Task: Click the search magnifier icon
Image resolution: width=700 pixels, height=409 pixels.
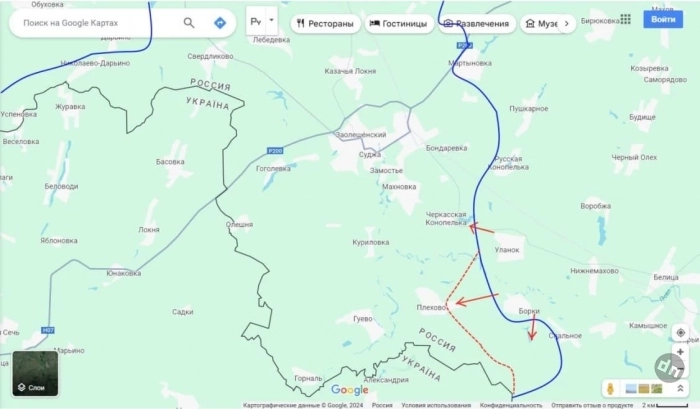Action: coord(189,23)
